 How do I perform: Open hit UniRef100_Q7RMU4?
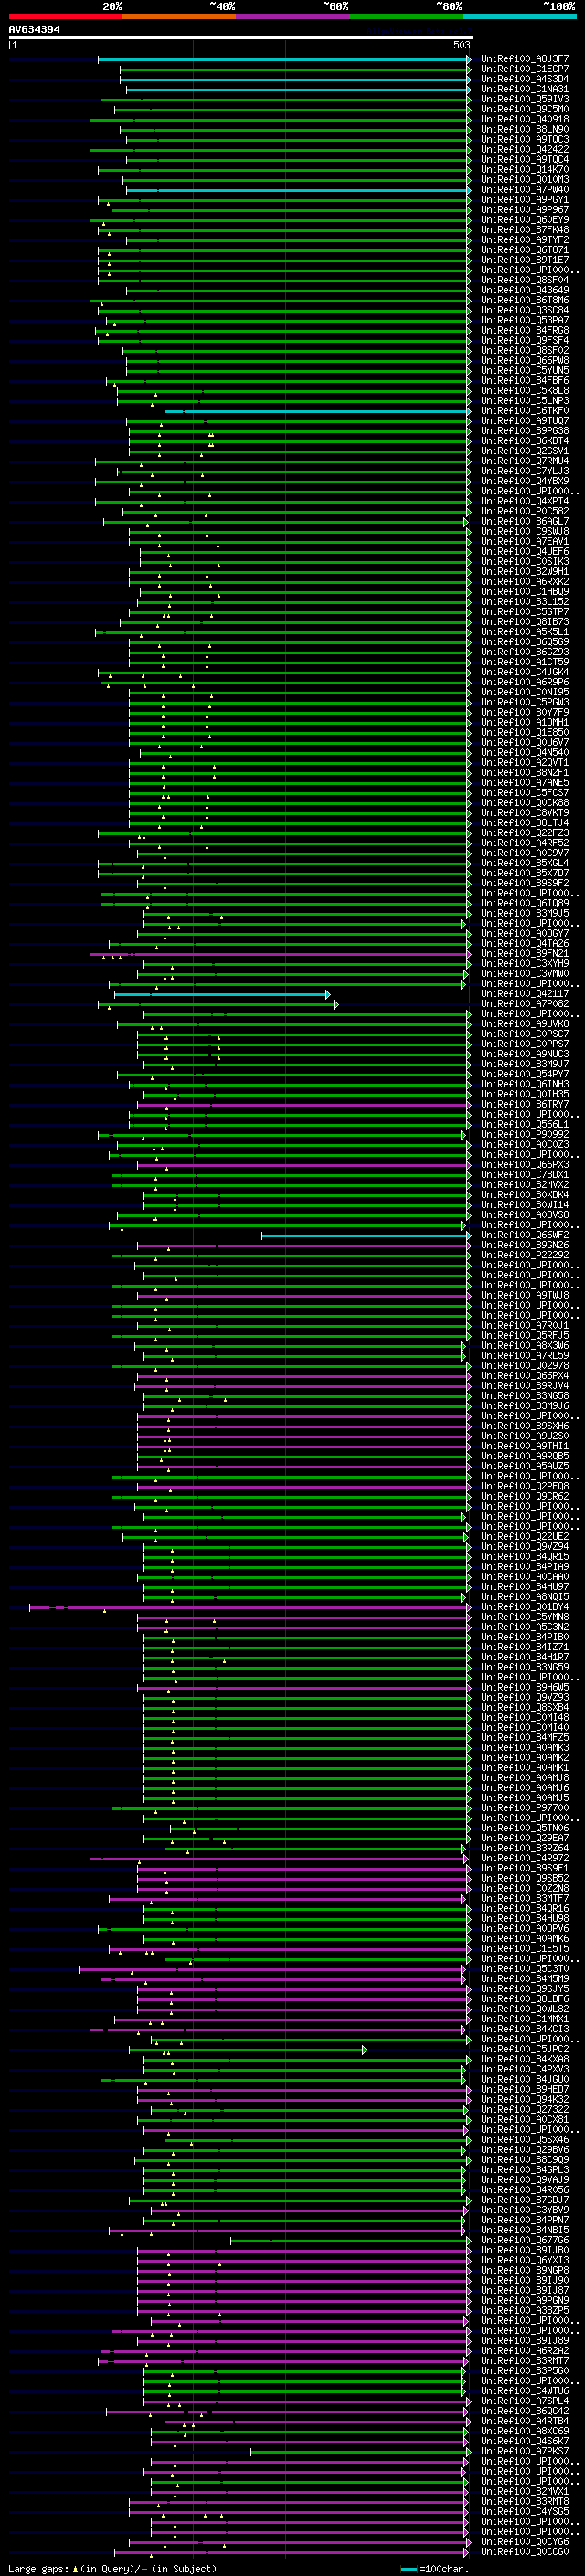525,461
